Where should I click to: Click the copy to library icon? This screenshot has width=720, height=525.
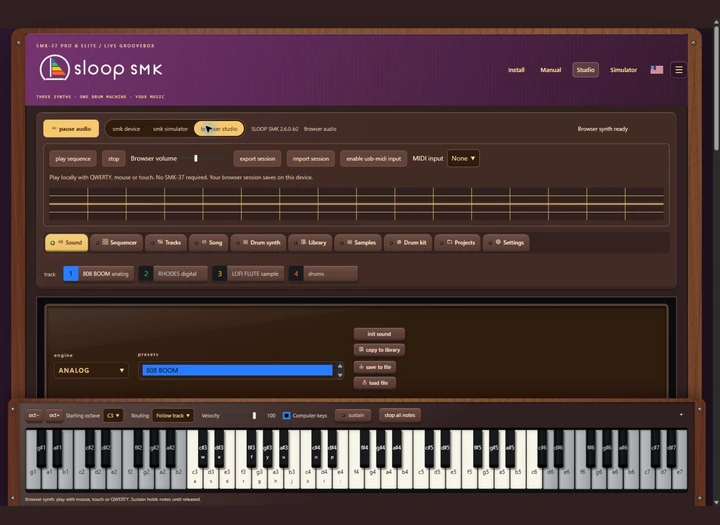point(361,349)
